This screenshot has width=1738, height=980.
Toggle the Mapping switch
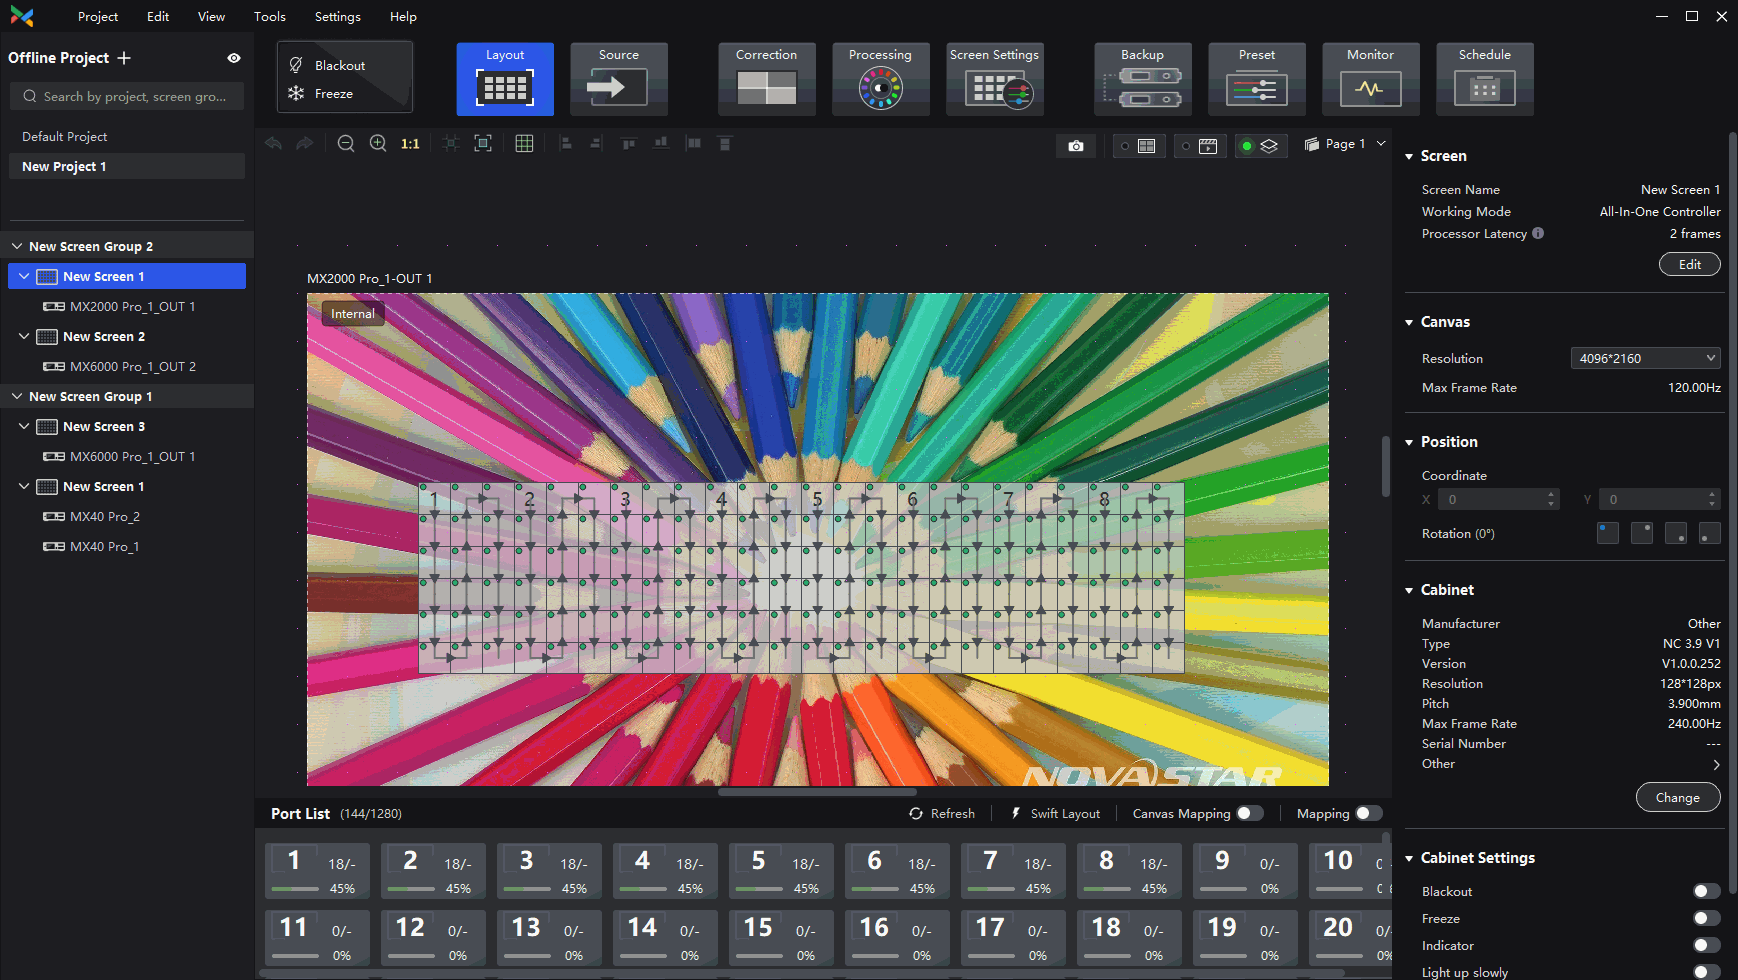pos(1369,814)
